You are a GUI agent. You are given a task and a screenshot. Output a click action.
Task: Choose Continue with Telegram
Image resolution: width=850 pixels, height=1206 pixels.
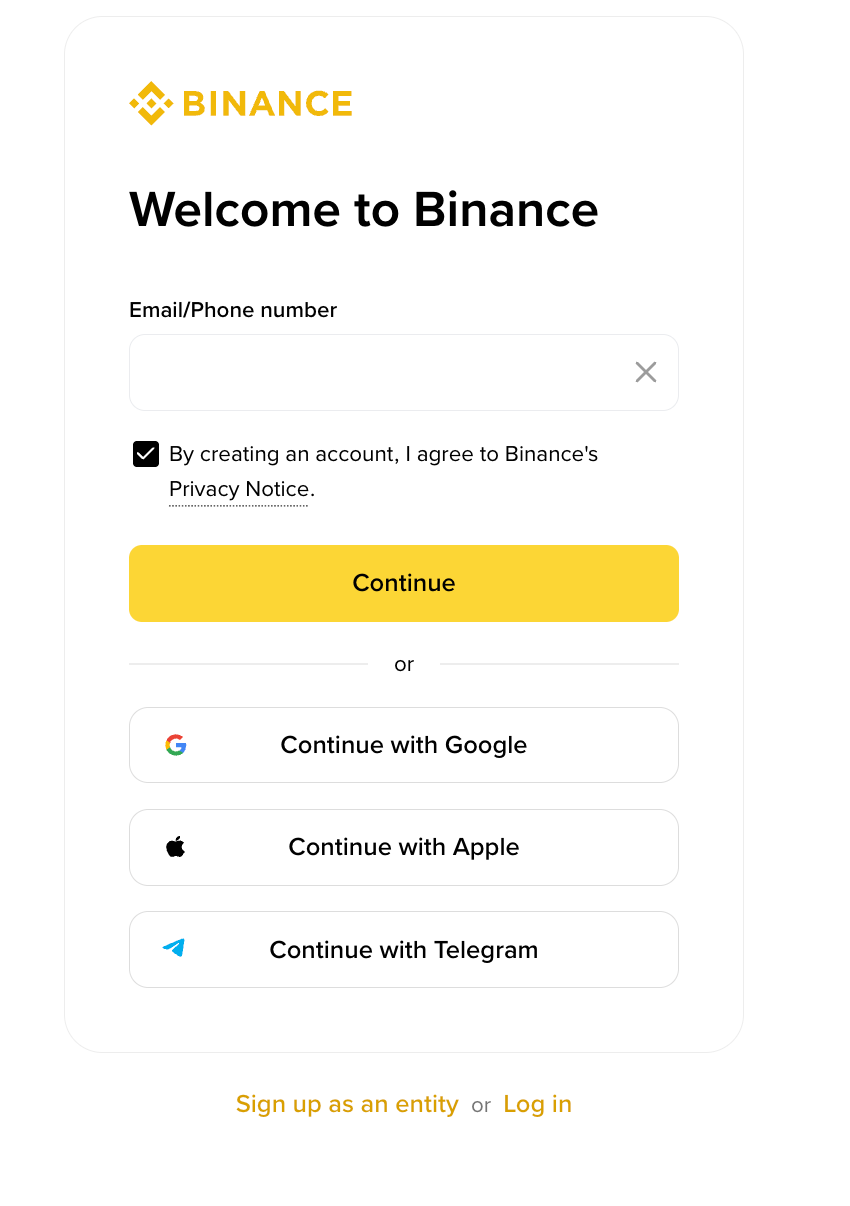tap(404, 949)
